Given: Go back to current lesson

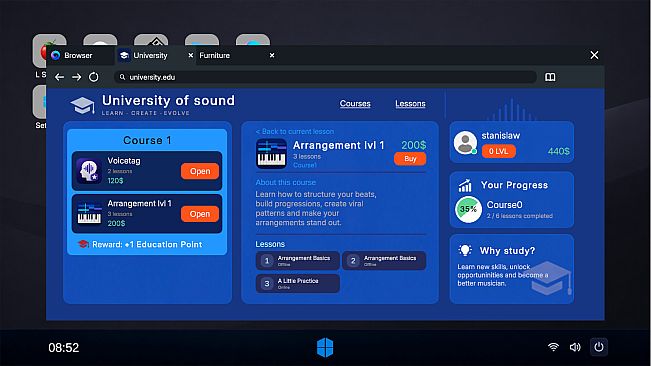Looking at the screenshot, I should pyautogui.click(x=295, y=132).
